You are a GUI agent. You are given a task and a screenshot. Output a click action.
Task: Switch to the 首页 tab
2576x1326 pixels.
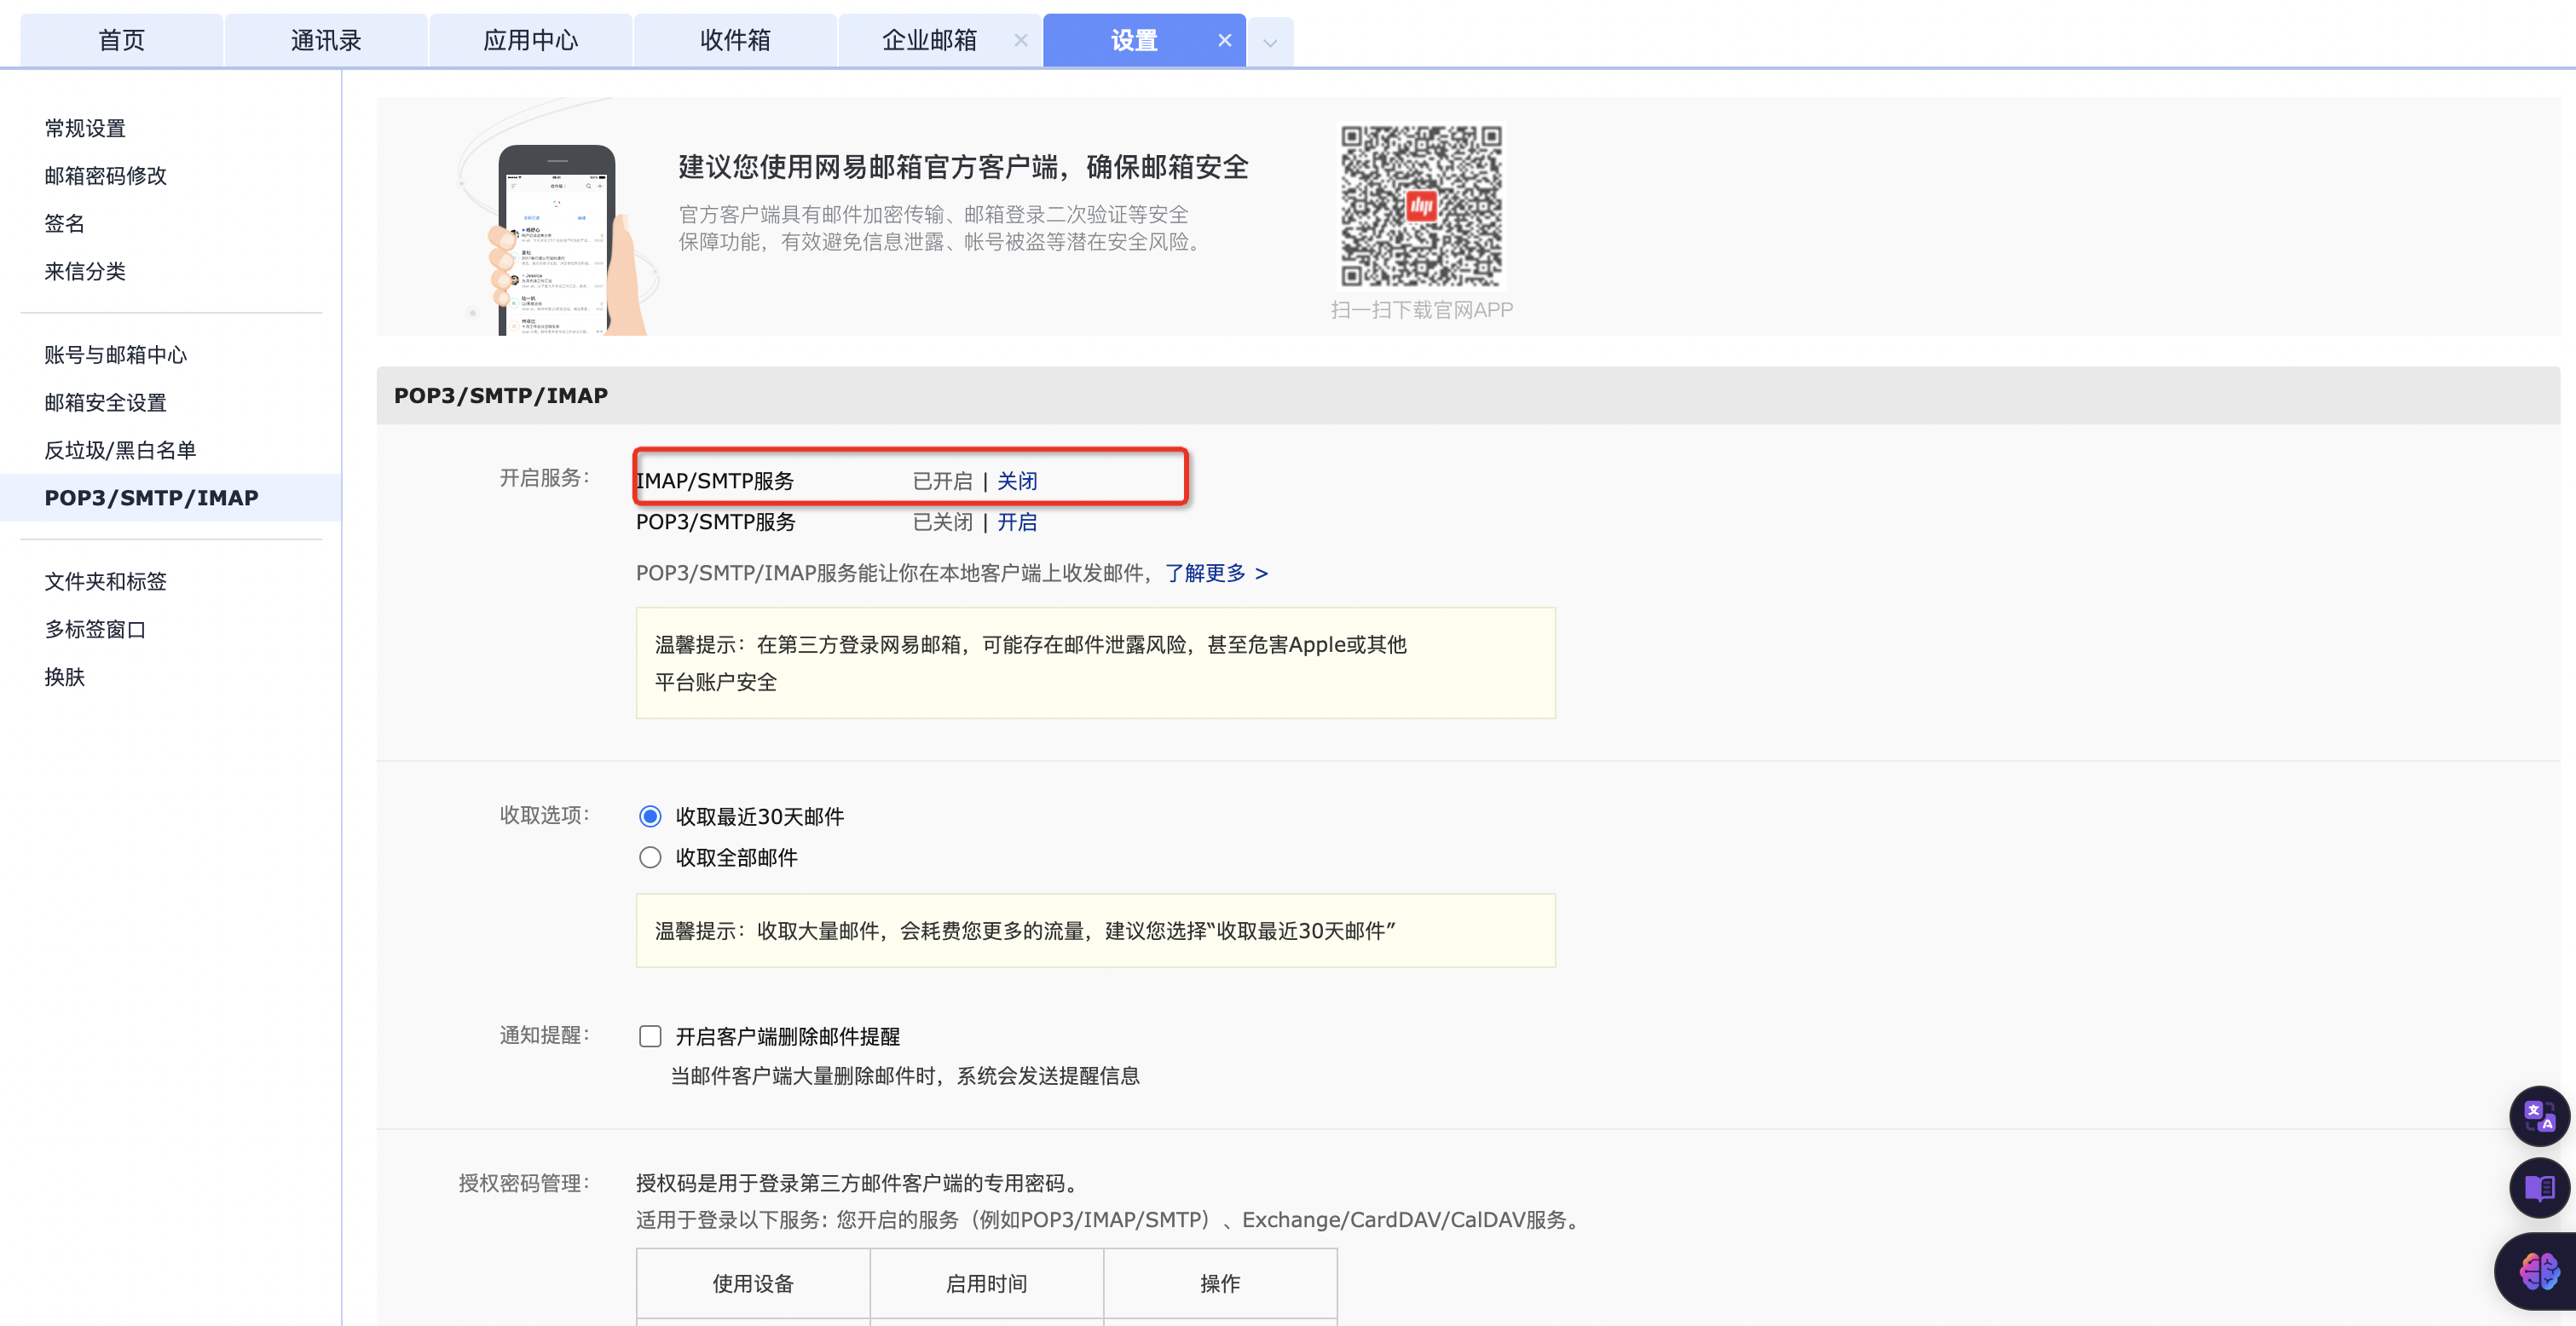tap(120, 40)
